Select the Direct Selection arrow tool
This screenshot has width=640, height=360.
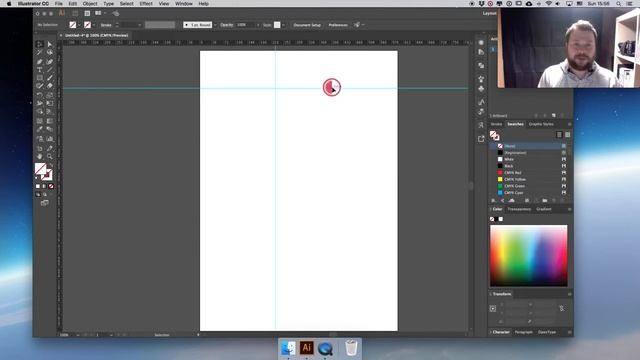pyautogui.click(x=50, y=44)
